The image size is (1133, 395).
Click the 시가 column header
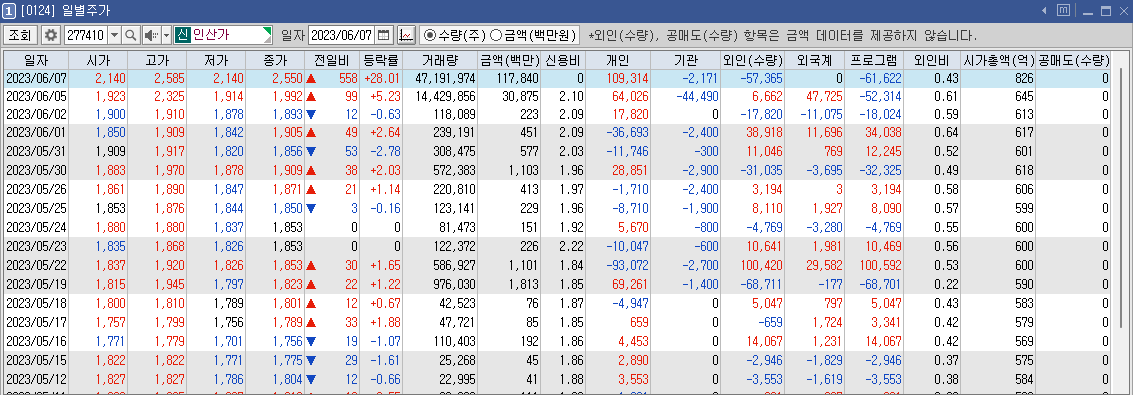98,61
